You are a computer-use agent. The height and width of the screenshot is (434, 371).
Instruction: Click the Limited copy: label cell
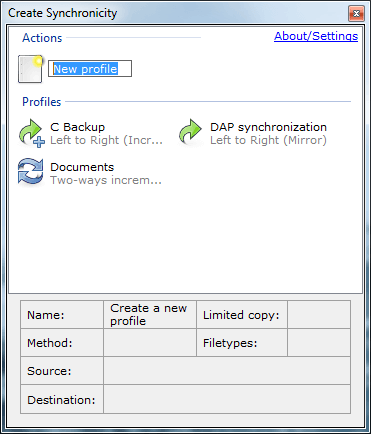coord(242,314)
